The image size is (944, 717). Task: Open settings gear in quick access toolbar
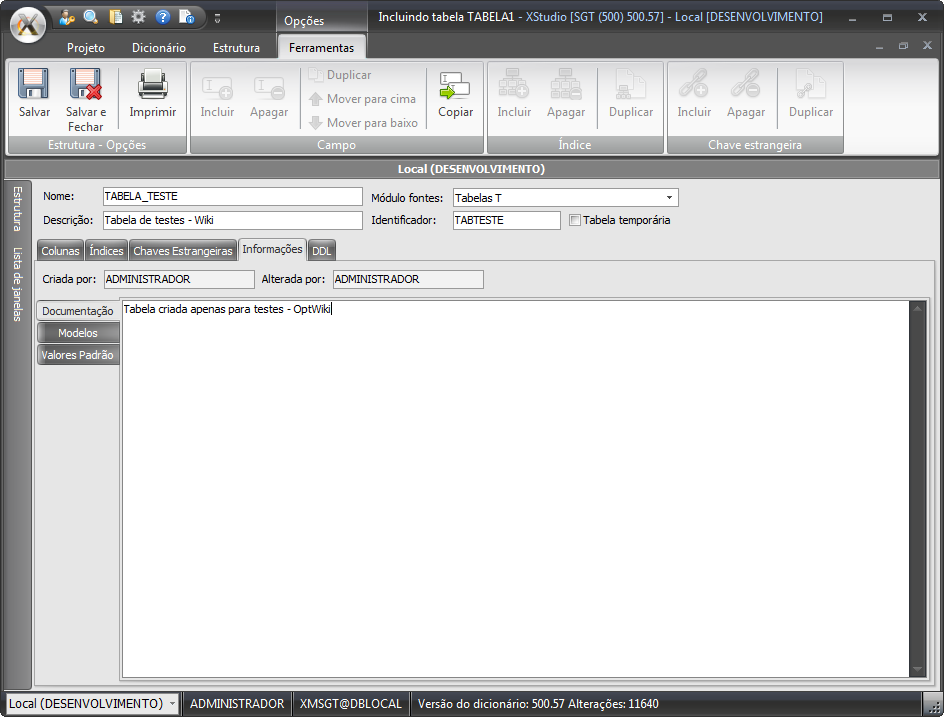click(x=138, y=17)
